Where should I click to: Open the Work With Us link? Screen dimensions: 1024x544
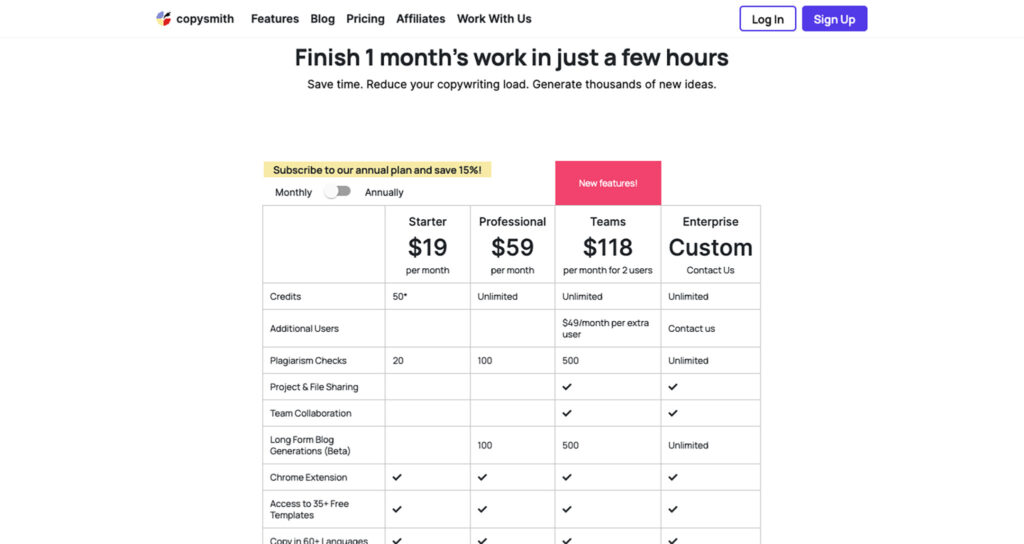pyautogui.click(x=494, y=19)
